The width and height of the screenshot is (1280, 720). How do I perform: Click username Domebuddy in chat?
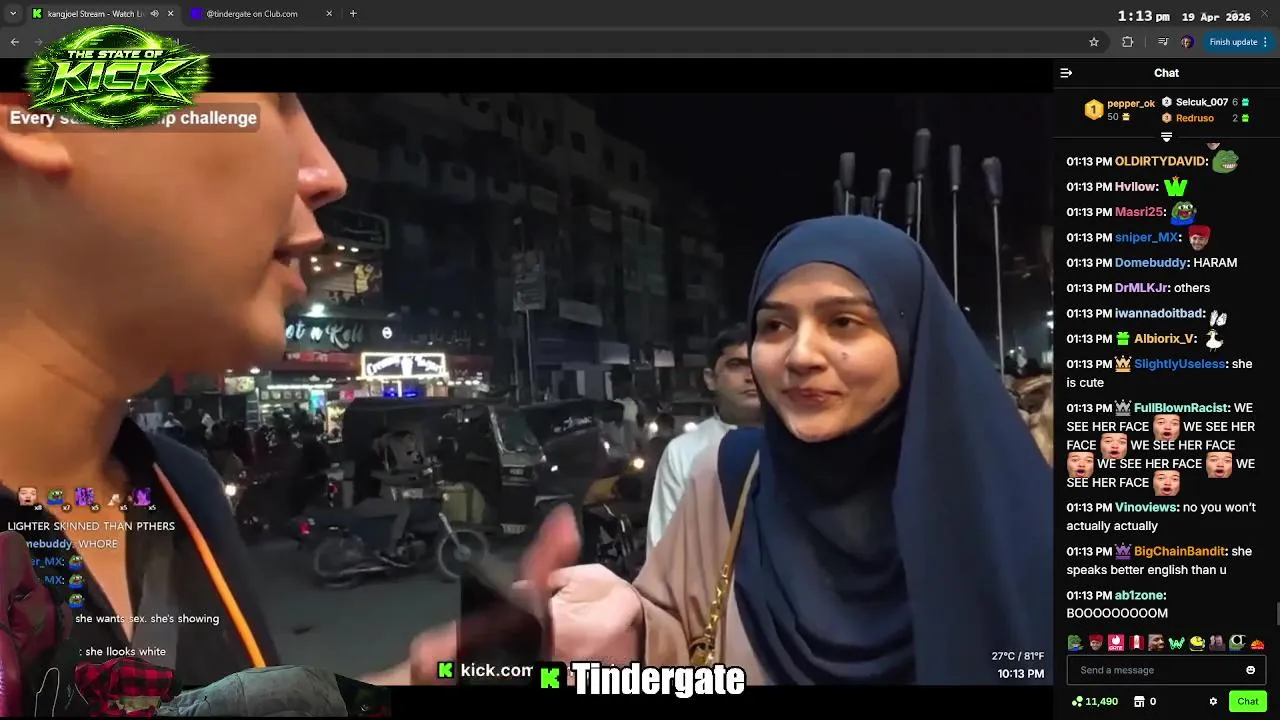pyautogui.click(x=1151, y=263)
